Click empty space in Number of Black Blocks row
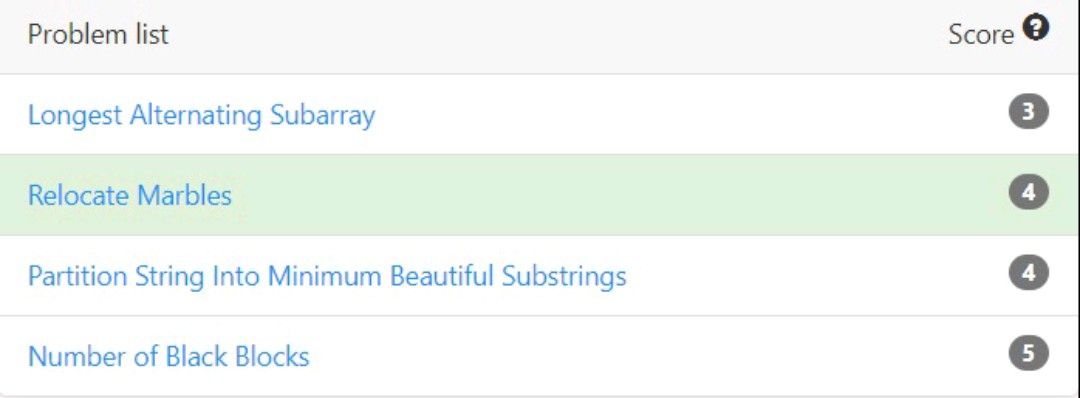Image resolution: width=1080 pixels, height=398 pixels. coord(654,357)
